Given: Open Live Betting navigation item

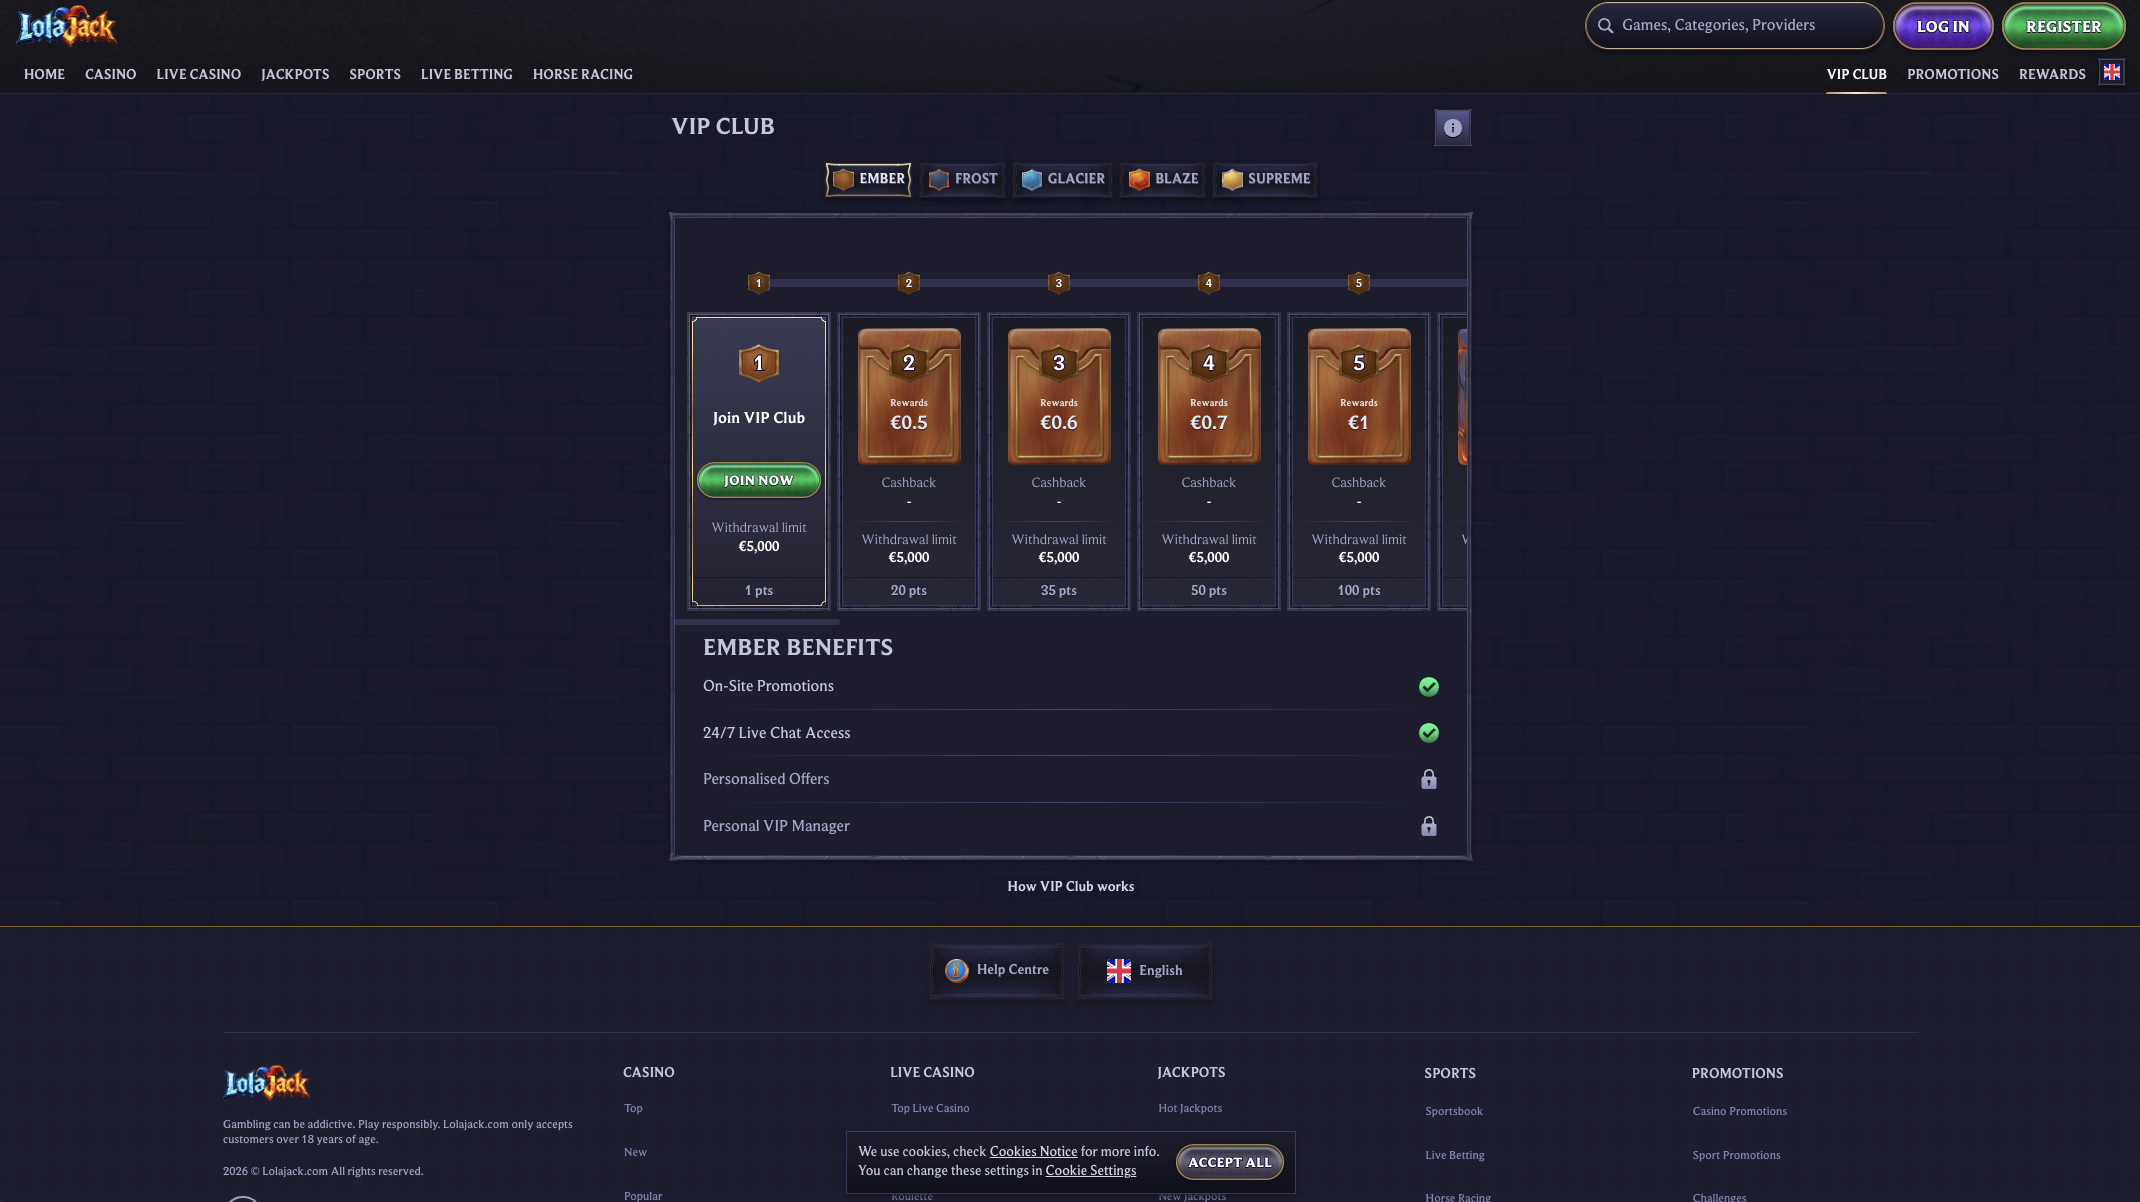Looking at the screenshot, I should [466, 74].
